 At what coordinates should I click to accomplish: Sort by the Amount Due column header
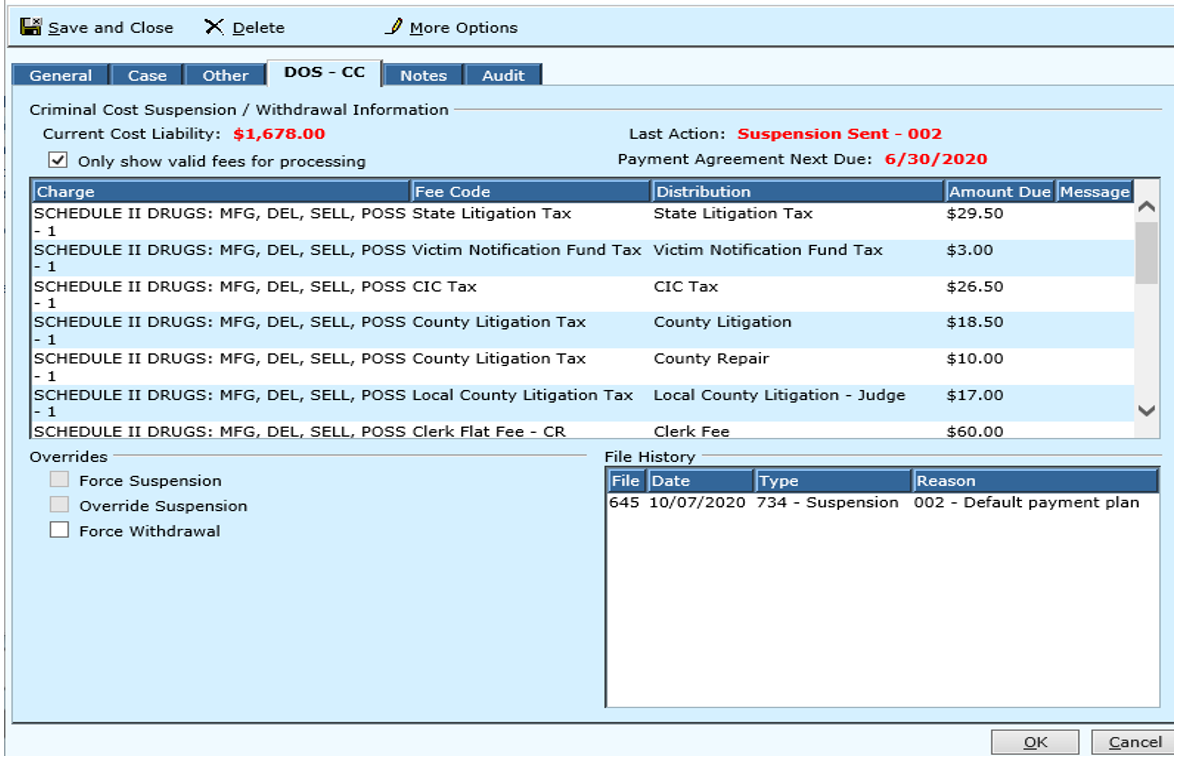[1000, 192]
